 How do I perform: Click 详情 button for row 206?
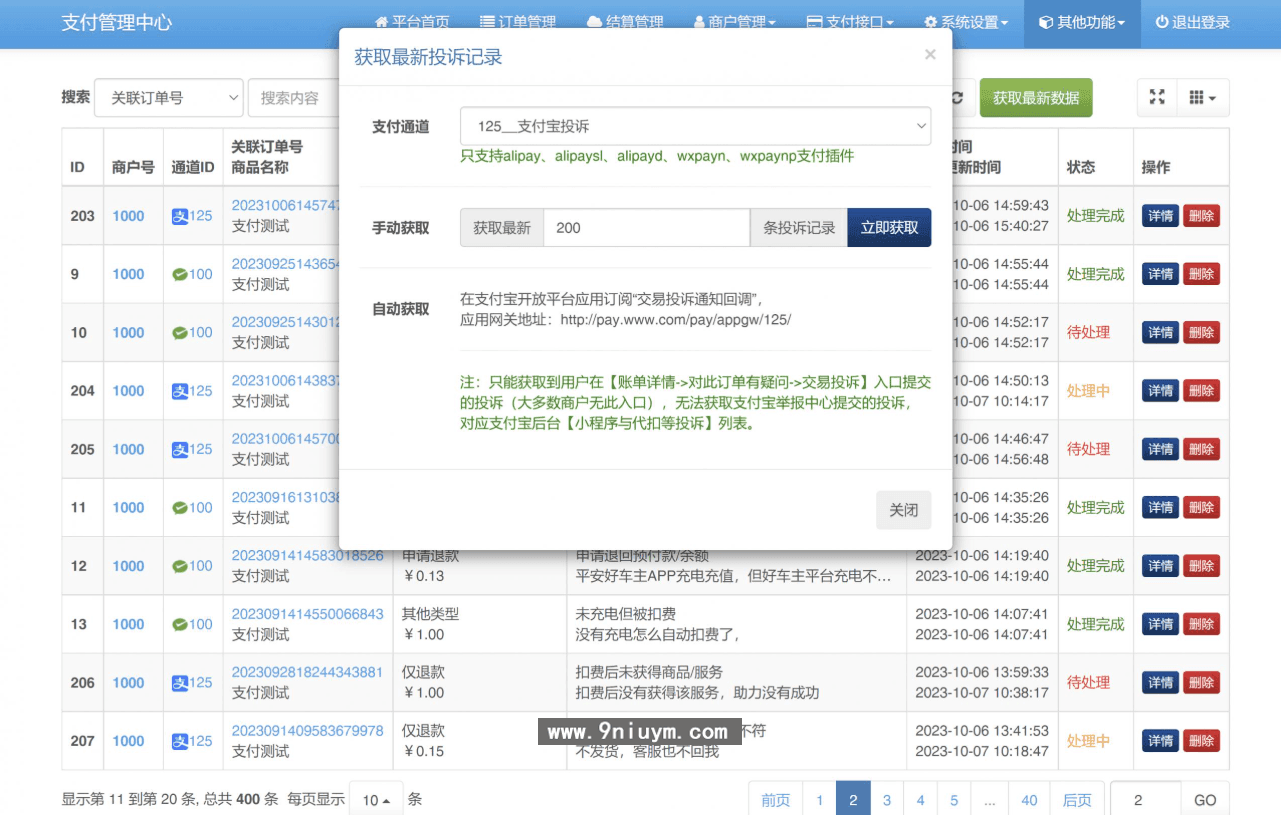1160,683
